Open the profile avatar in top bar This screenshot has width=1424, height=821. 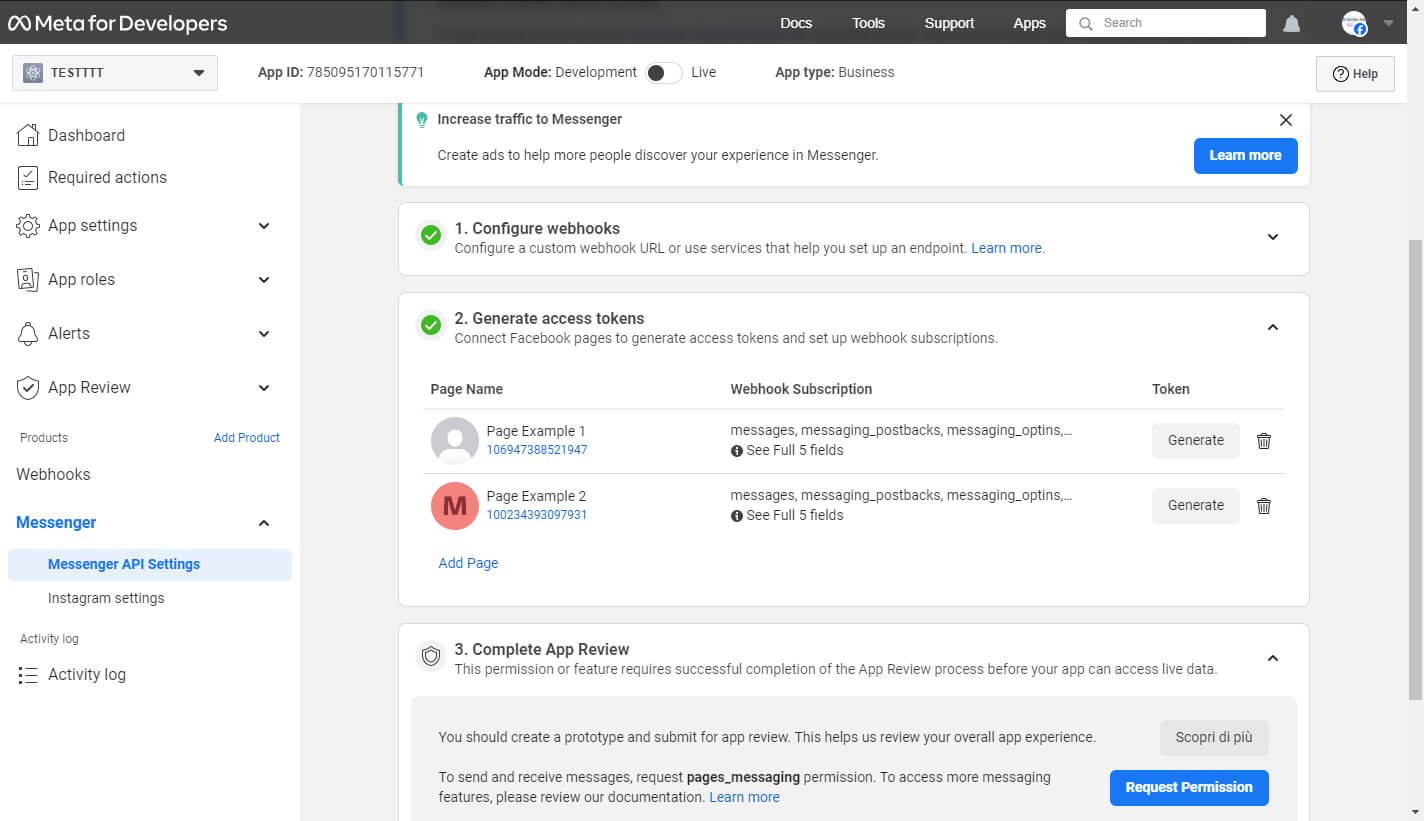1354,24
